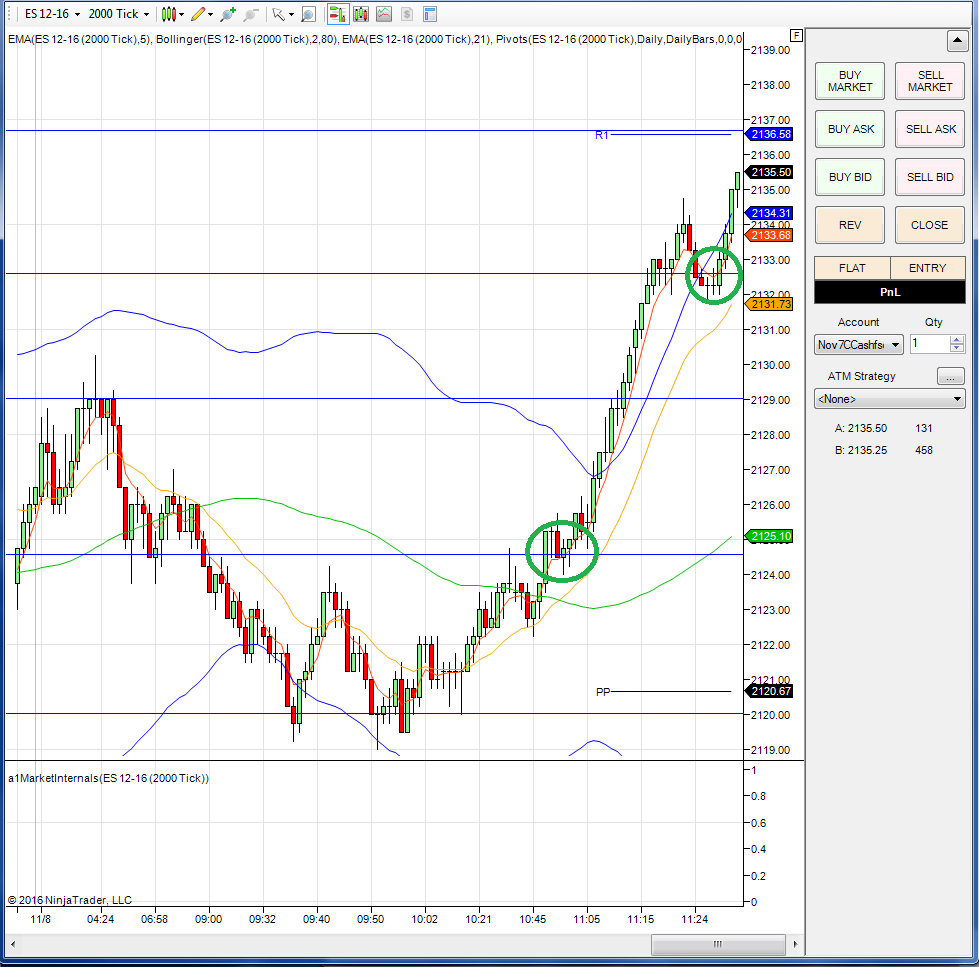Click the 2135.50 current price marker

click(770, 172)
